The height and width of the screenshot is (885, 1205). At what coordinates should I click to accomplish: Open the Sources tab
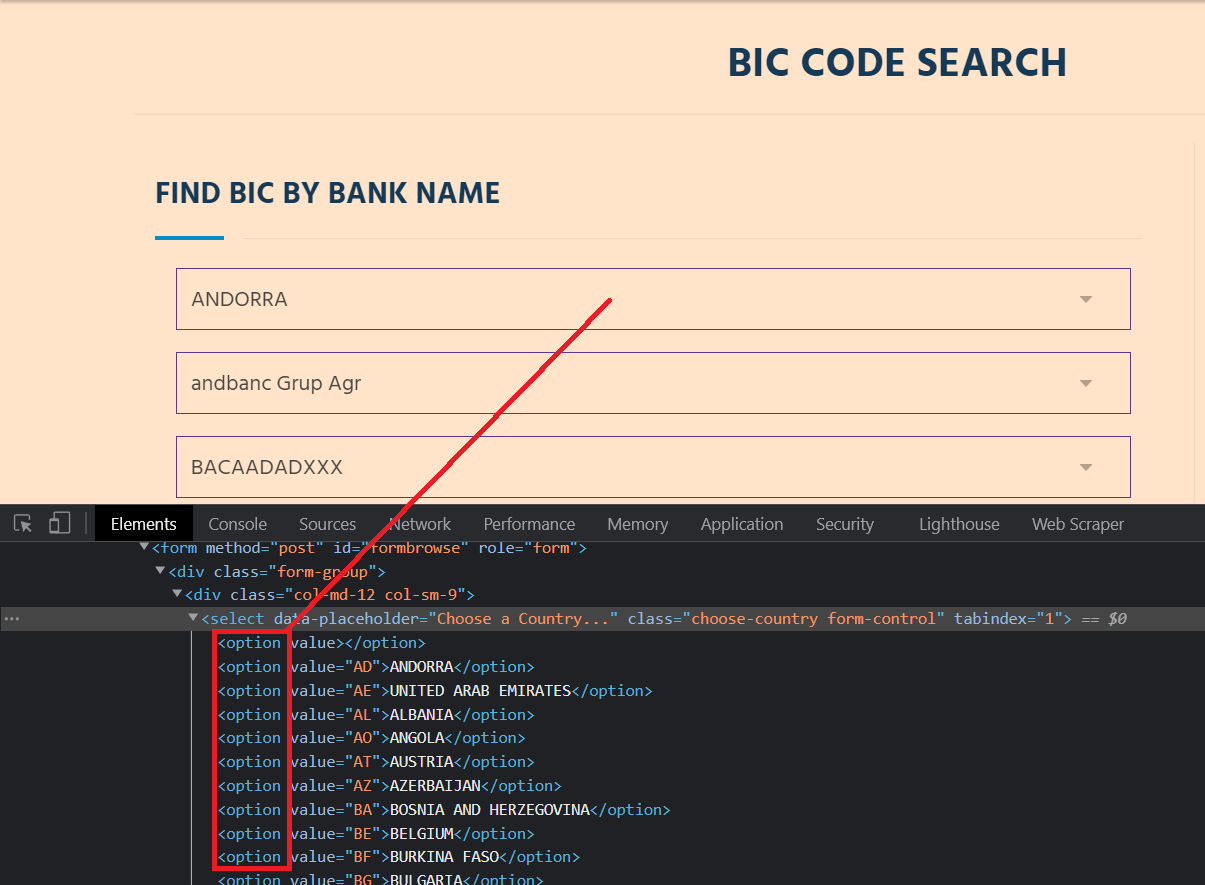[327, 524]
